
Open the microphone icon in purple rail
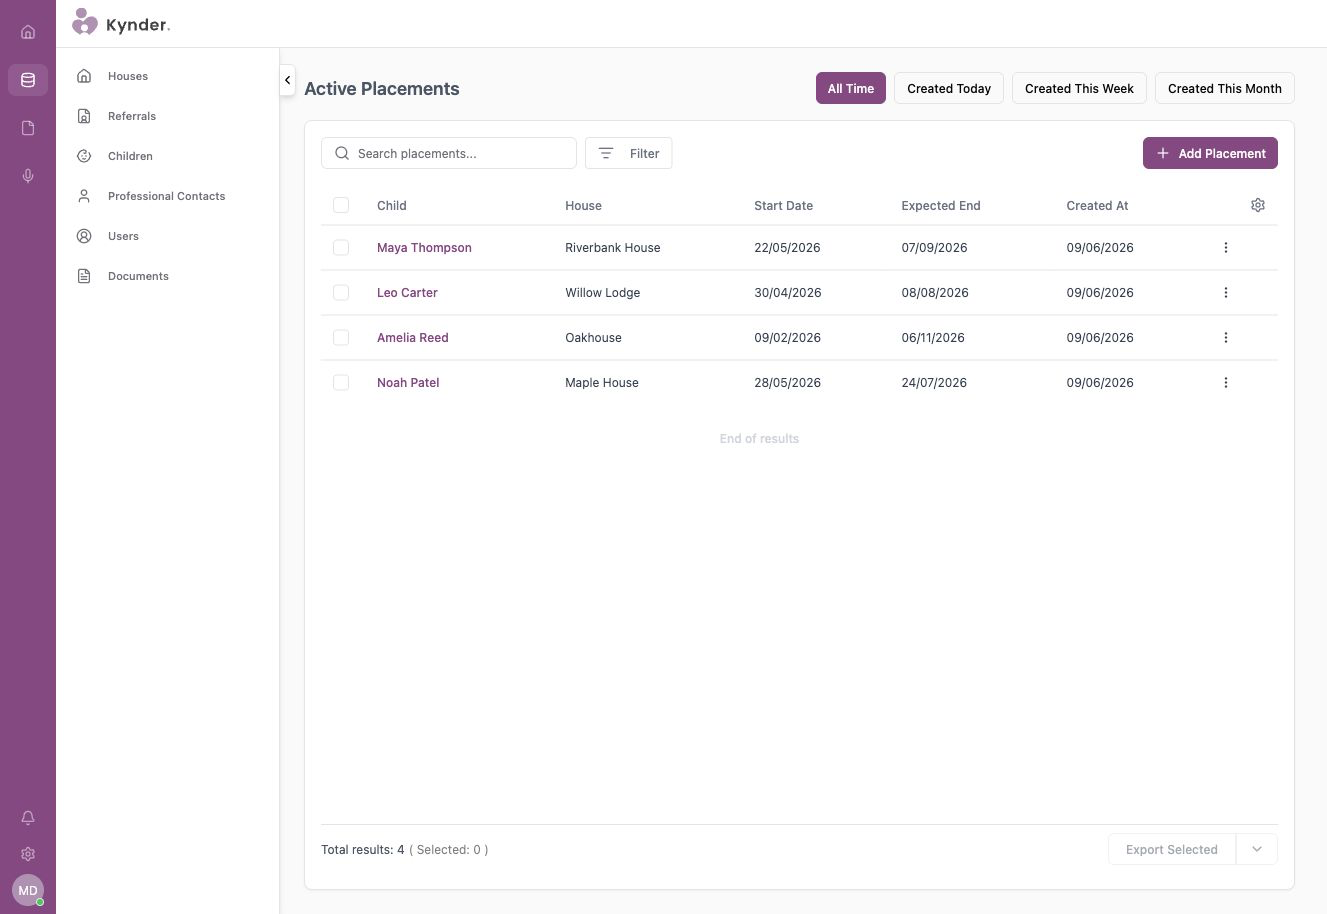tap(28, 176)
